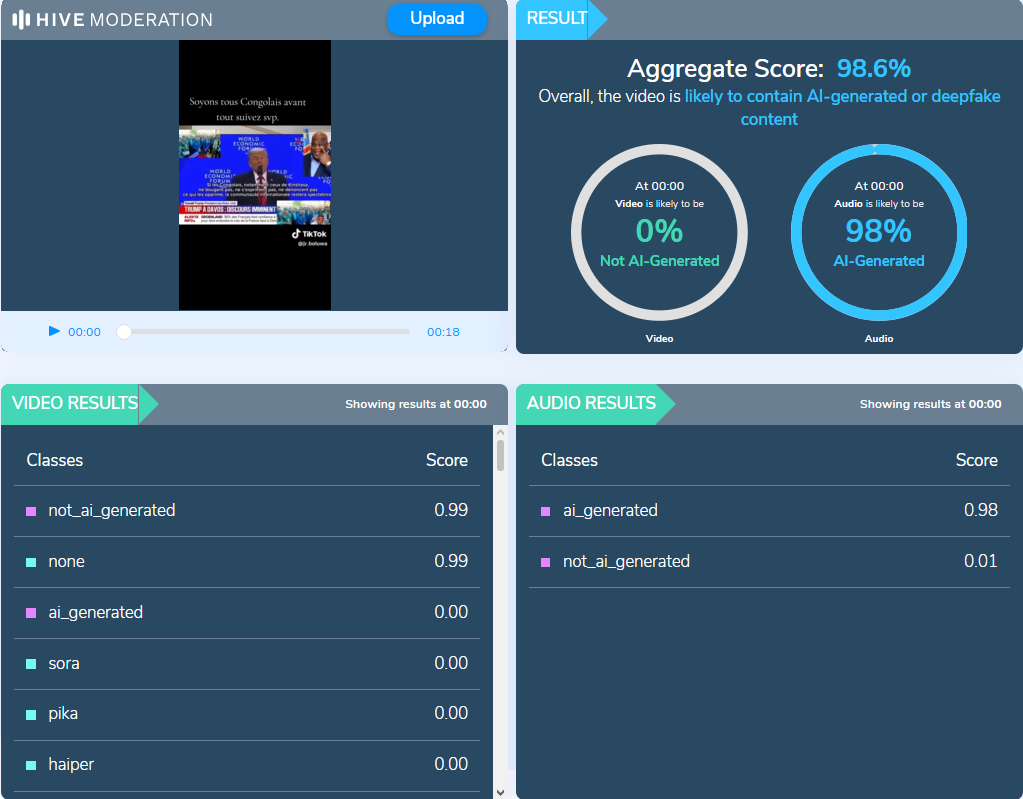Click the Video 0% circular gauge
1023x799 pixels.
[x=659, y=232]
